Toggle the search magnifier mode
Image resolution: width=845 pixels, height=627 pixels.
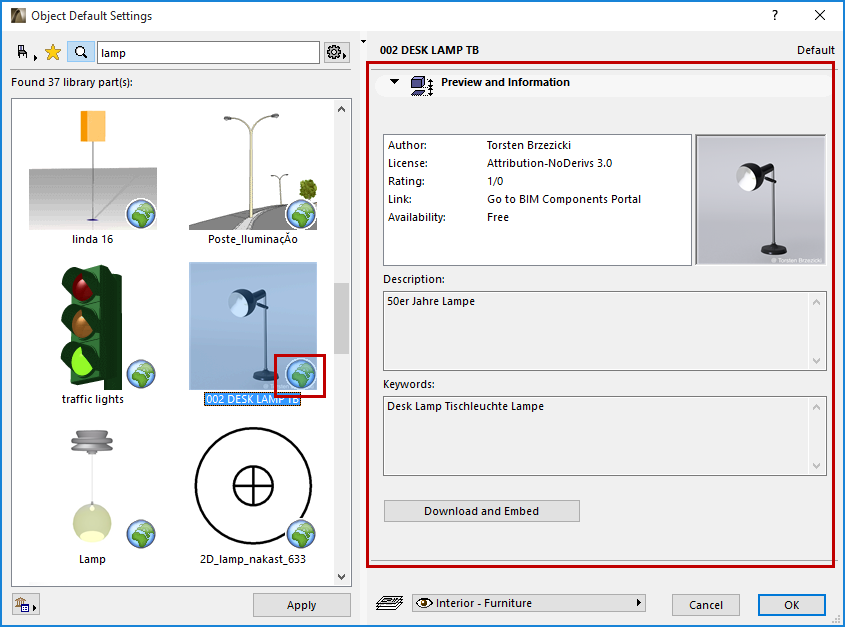pos(81,52)
